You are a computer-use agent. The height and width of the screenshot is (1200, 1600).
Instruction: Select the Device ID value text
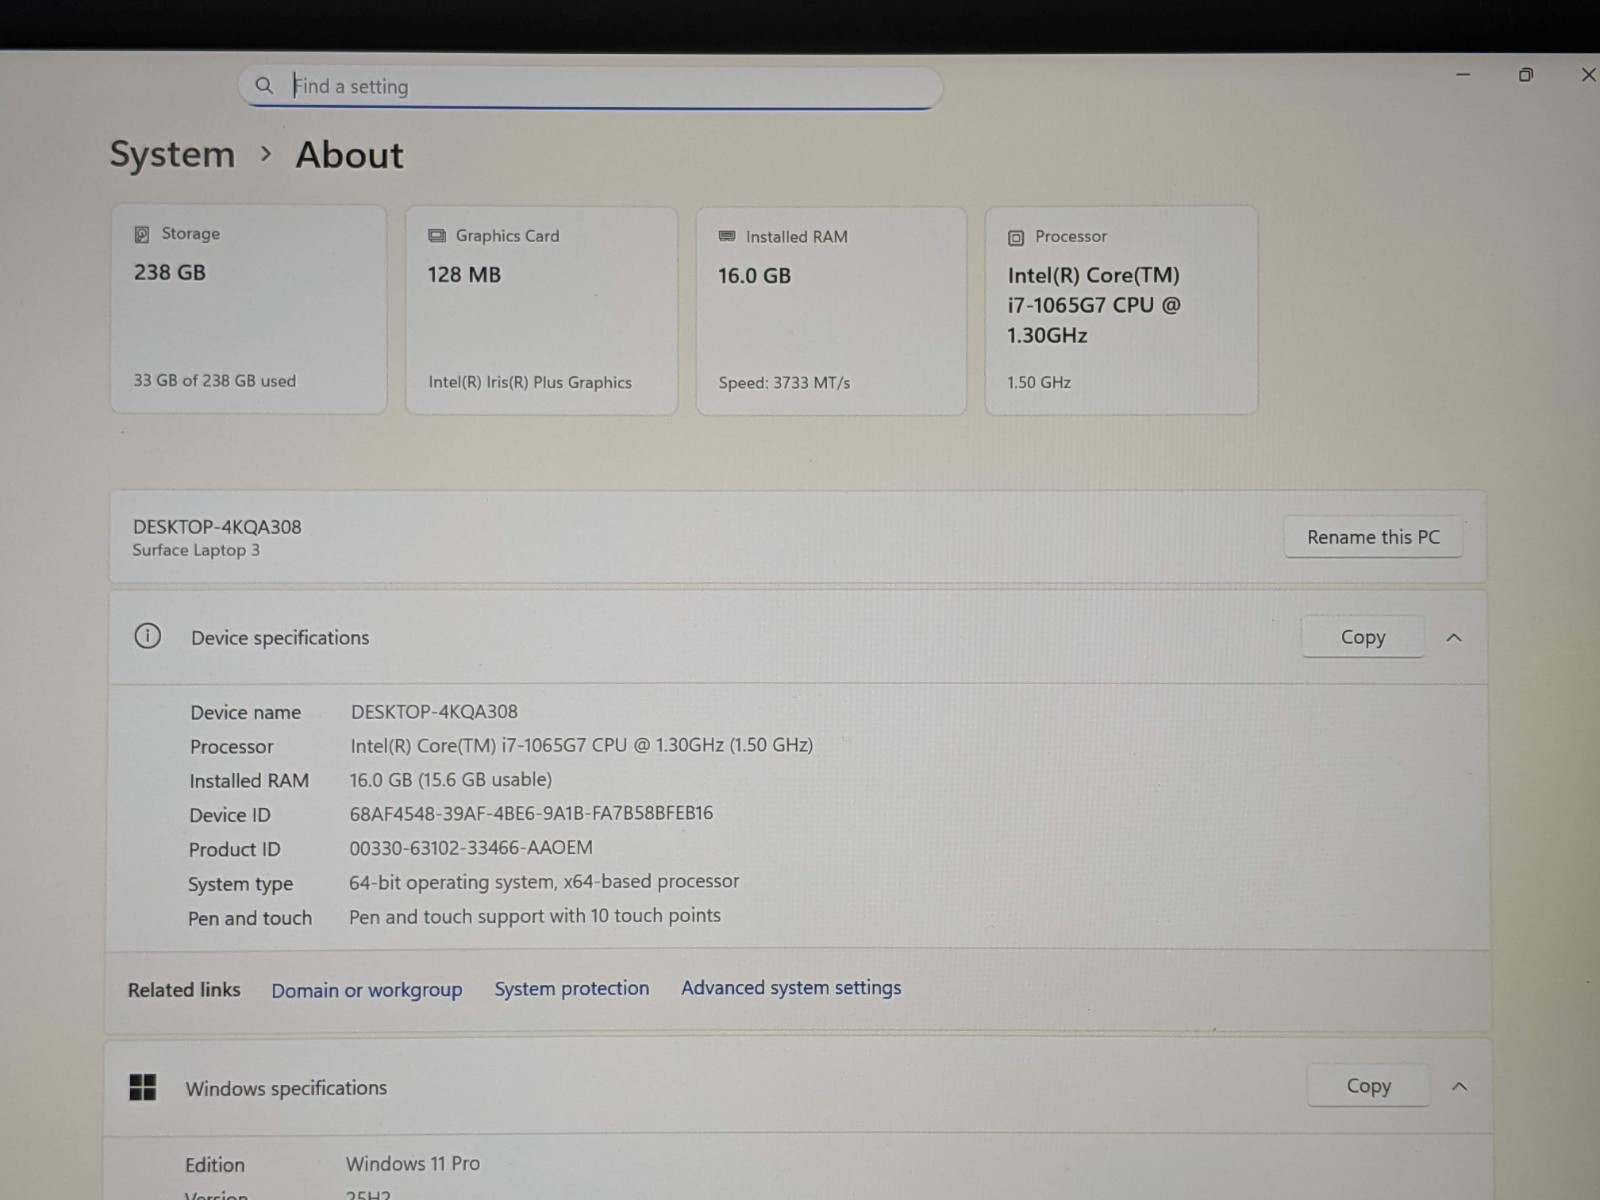pyautogui.click(x=531, y=813)
